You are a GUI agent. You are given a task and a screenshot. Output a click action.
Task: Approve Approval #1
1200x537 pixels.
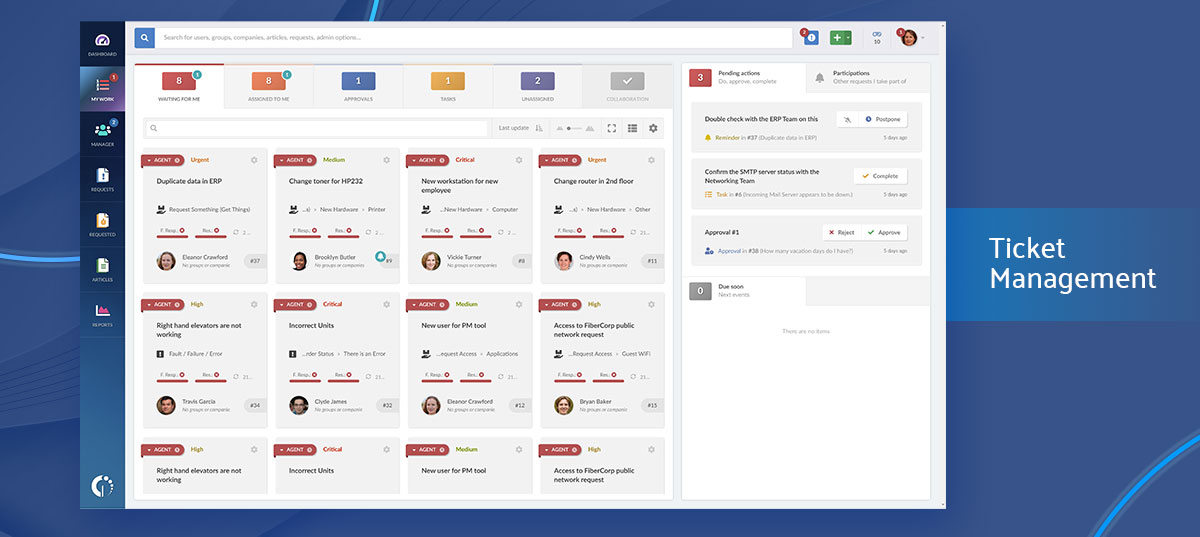[884, 232]
